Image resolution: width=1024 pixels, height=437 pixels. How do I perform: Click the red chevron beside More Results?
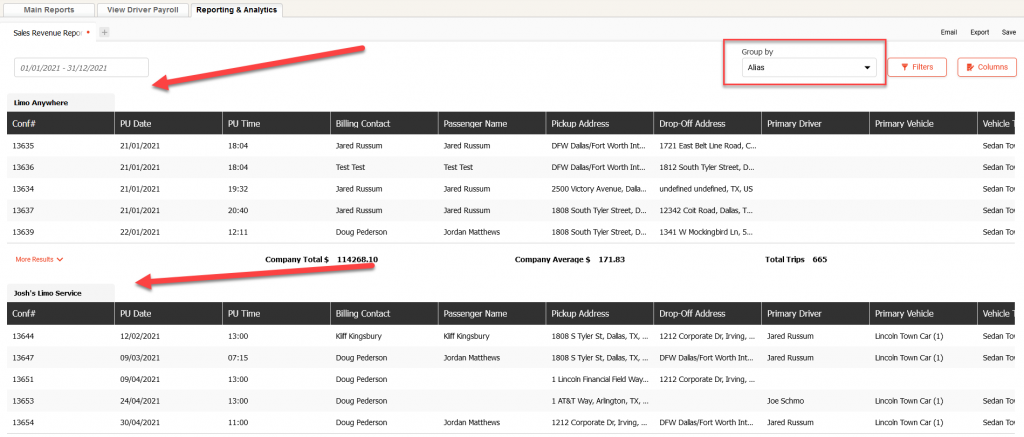coord(60,259)
